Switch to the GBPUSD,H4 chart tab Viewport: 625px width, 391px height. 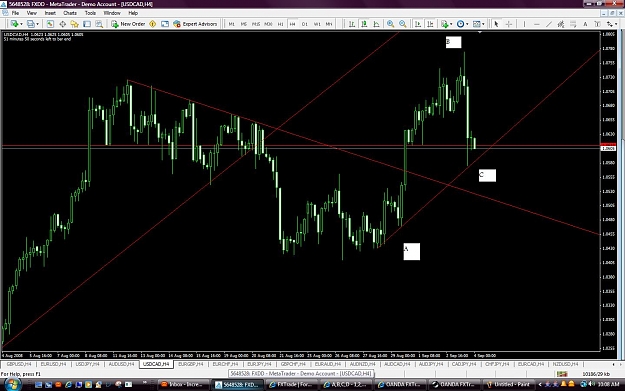(19, 364)
